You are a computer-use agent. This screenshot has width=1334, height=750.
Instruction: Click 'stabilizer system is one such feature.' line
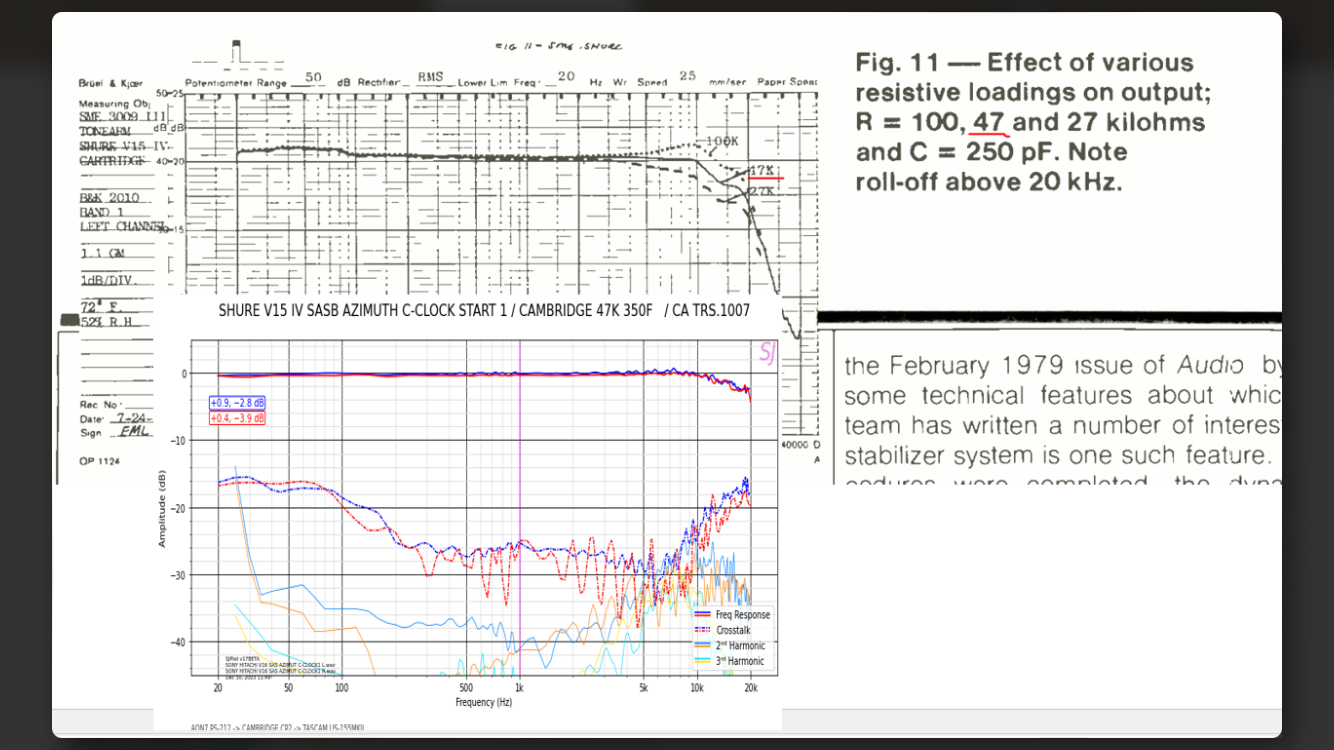[x=1058, y=456]
